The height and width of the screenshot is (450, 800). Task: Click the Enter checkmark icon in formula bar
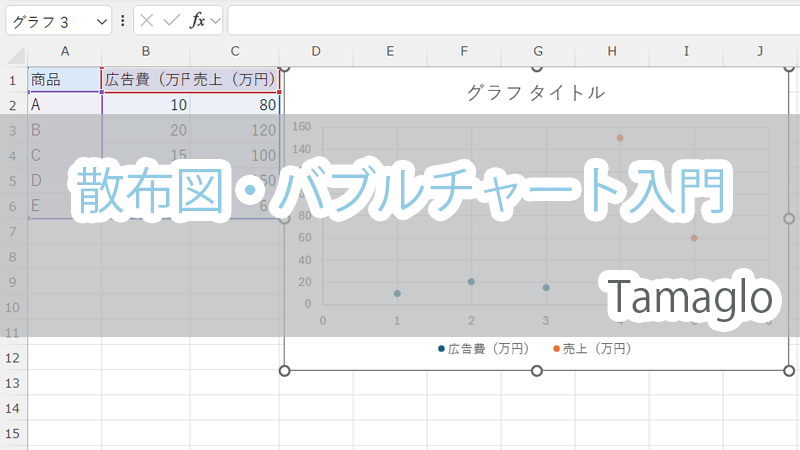pyautogui.click(x=172, y=20)
